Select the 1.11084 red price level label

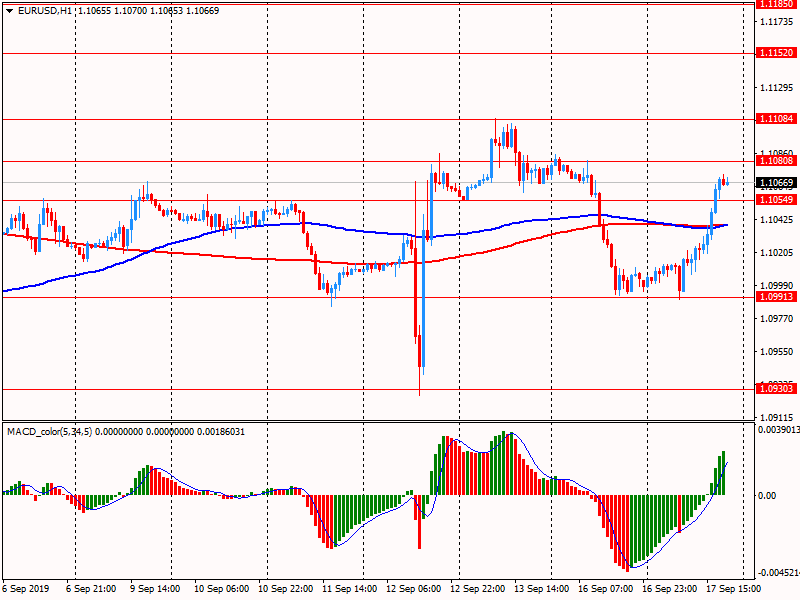(x=777, y=119)
